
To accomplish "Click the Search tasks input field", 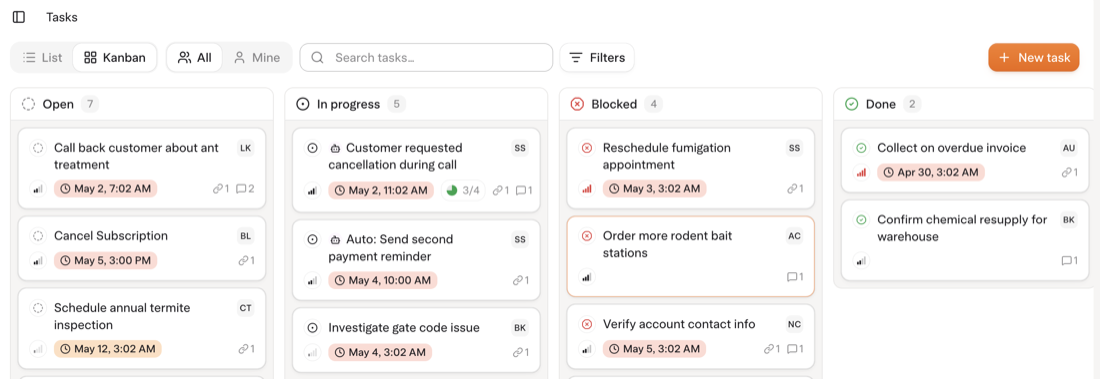I will tap(427, 58).
